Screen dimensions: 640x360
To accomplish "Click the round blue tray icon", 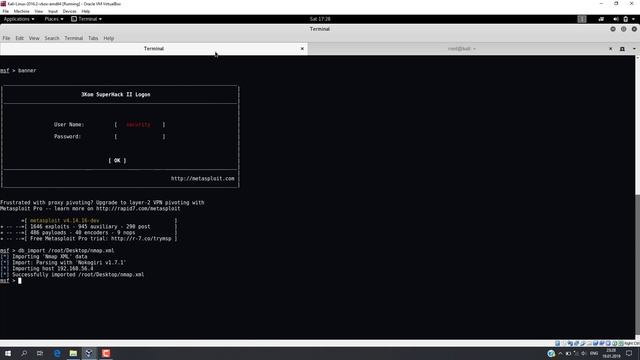I will tap(551, 353).
